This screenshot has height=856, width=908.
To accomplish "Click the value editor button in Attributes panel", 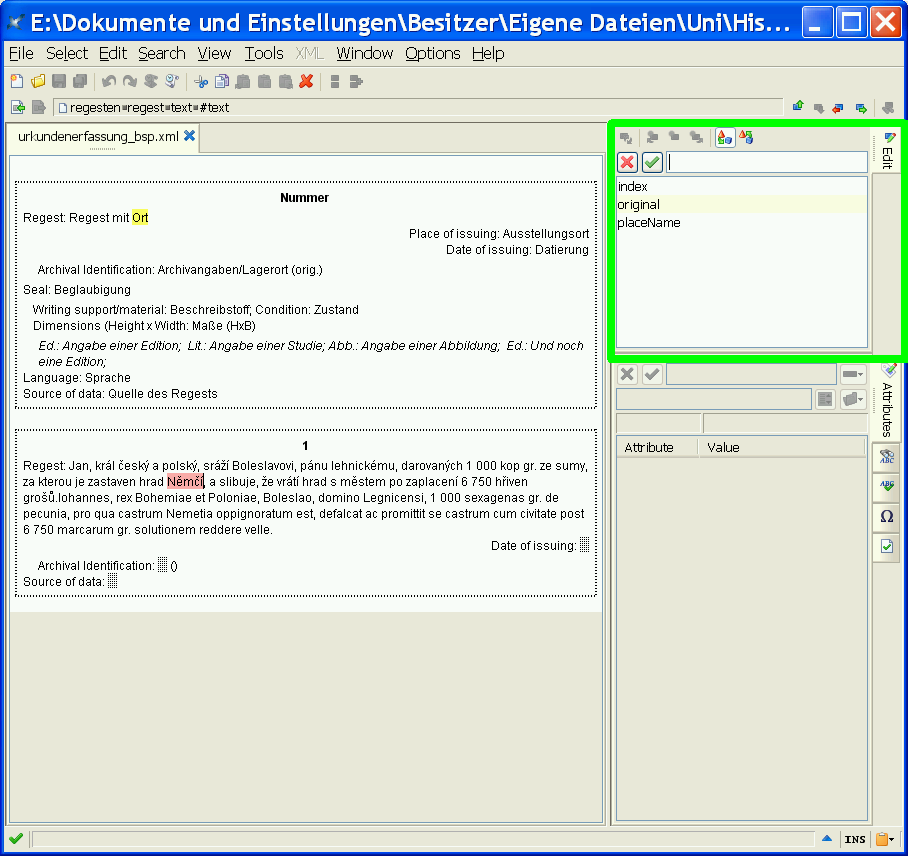I will tap(825, 399).
